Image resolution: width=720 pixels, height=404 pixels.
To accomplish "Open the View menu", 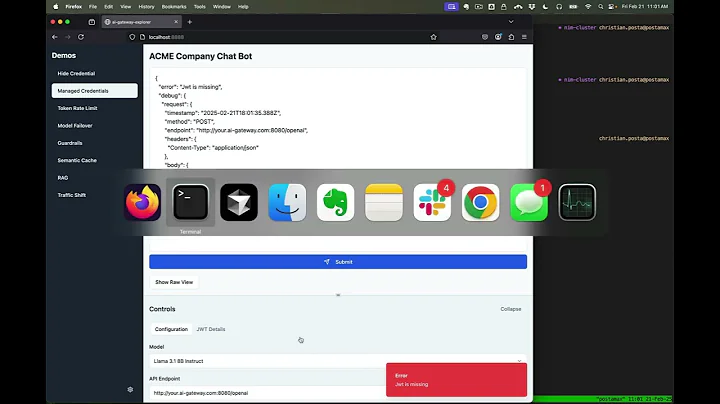I will pos(125,6).
